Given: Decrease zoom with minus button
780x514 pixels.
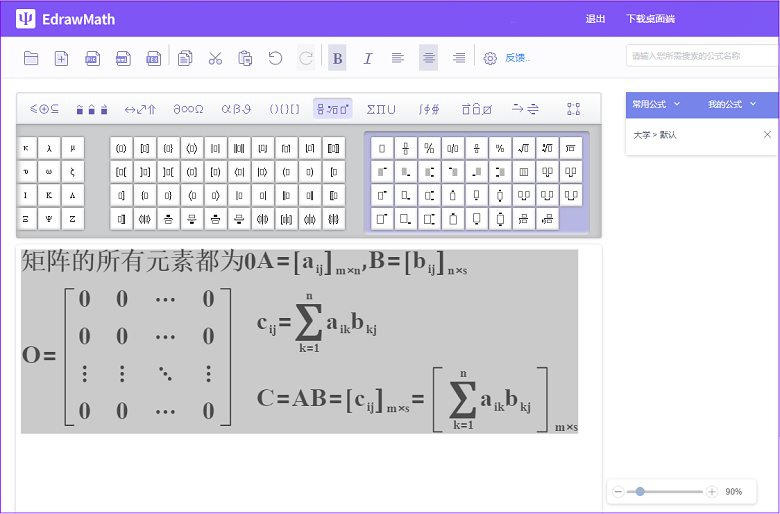Looking at the screenshot, I should tap(618, 492).
